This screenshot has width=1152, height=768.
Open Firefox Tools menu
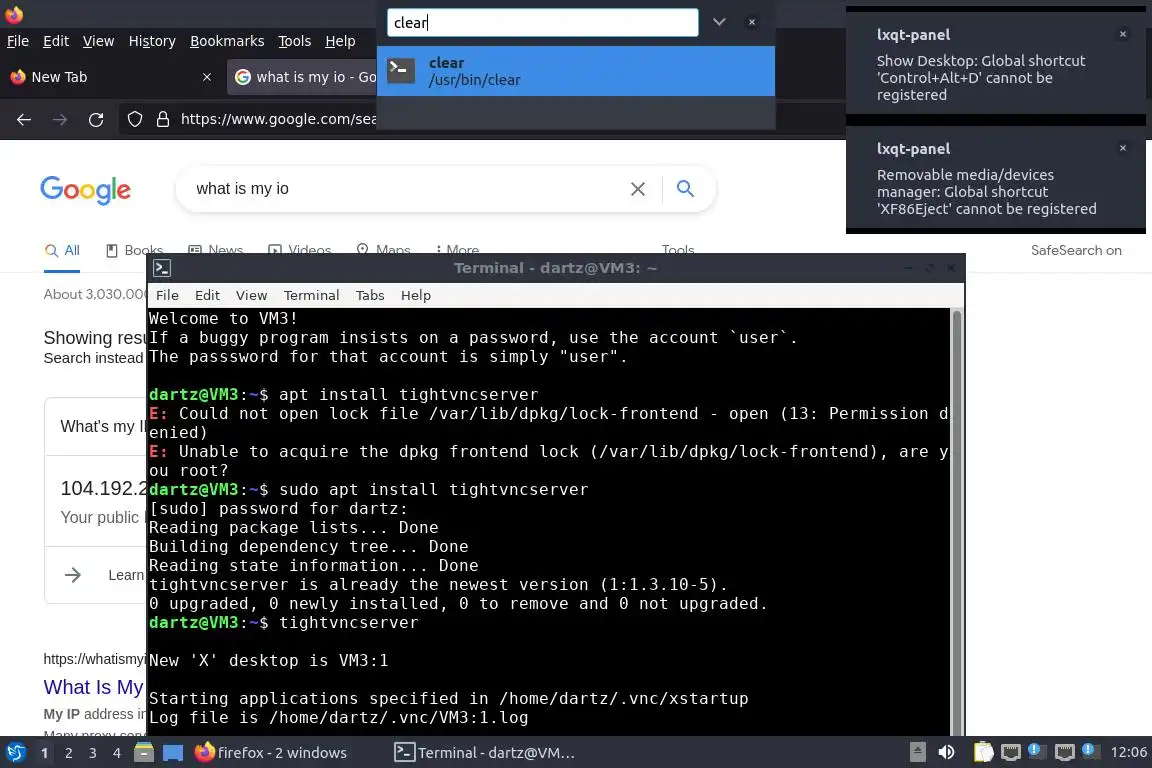[x=295, y=41]
